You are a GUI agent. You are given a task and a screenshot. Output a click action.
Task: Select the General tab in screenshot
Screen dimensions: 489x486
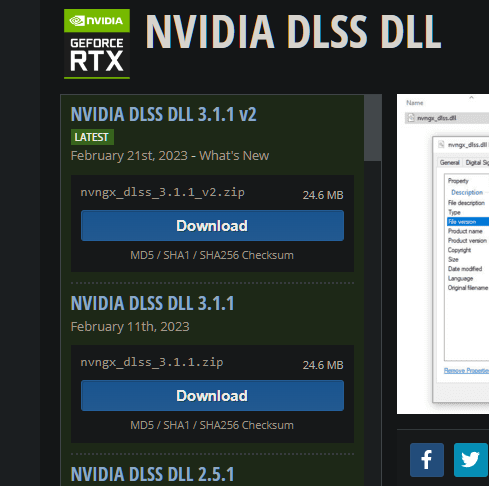tap(449, 163)
